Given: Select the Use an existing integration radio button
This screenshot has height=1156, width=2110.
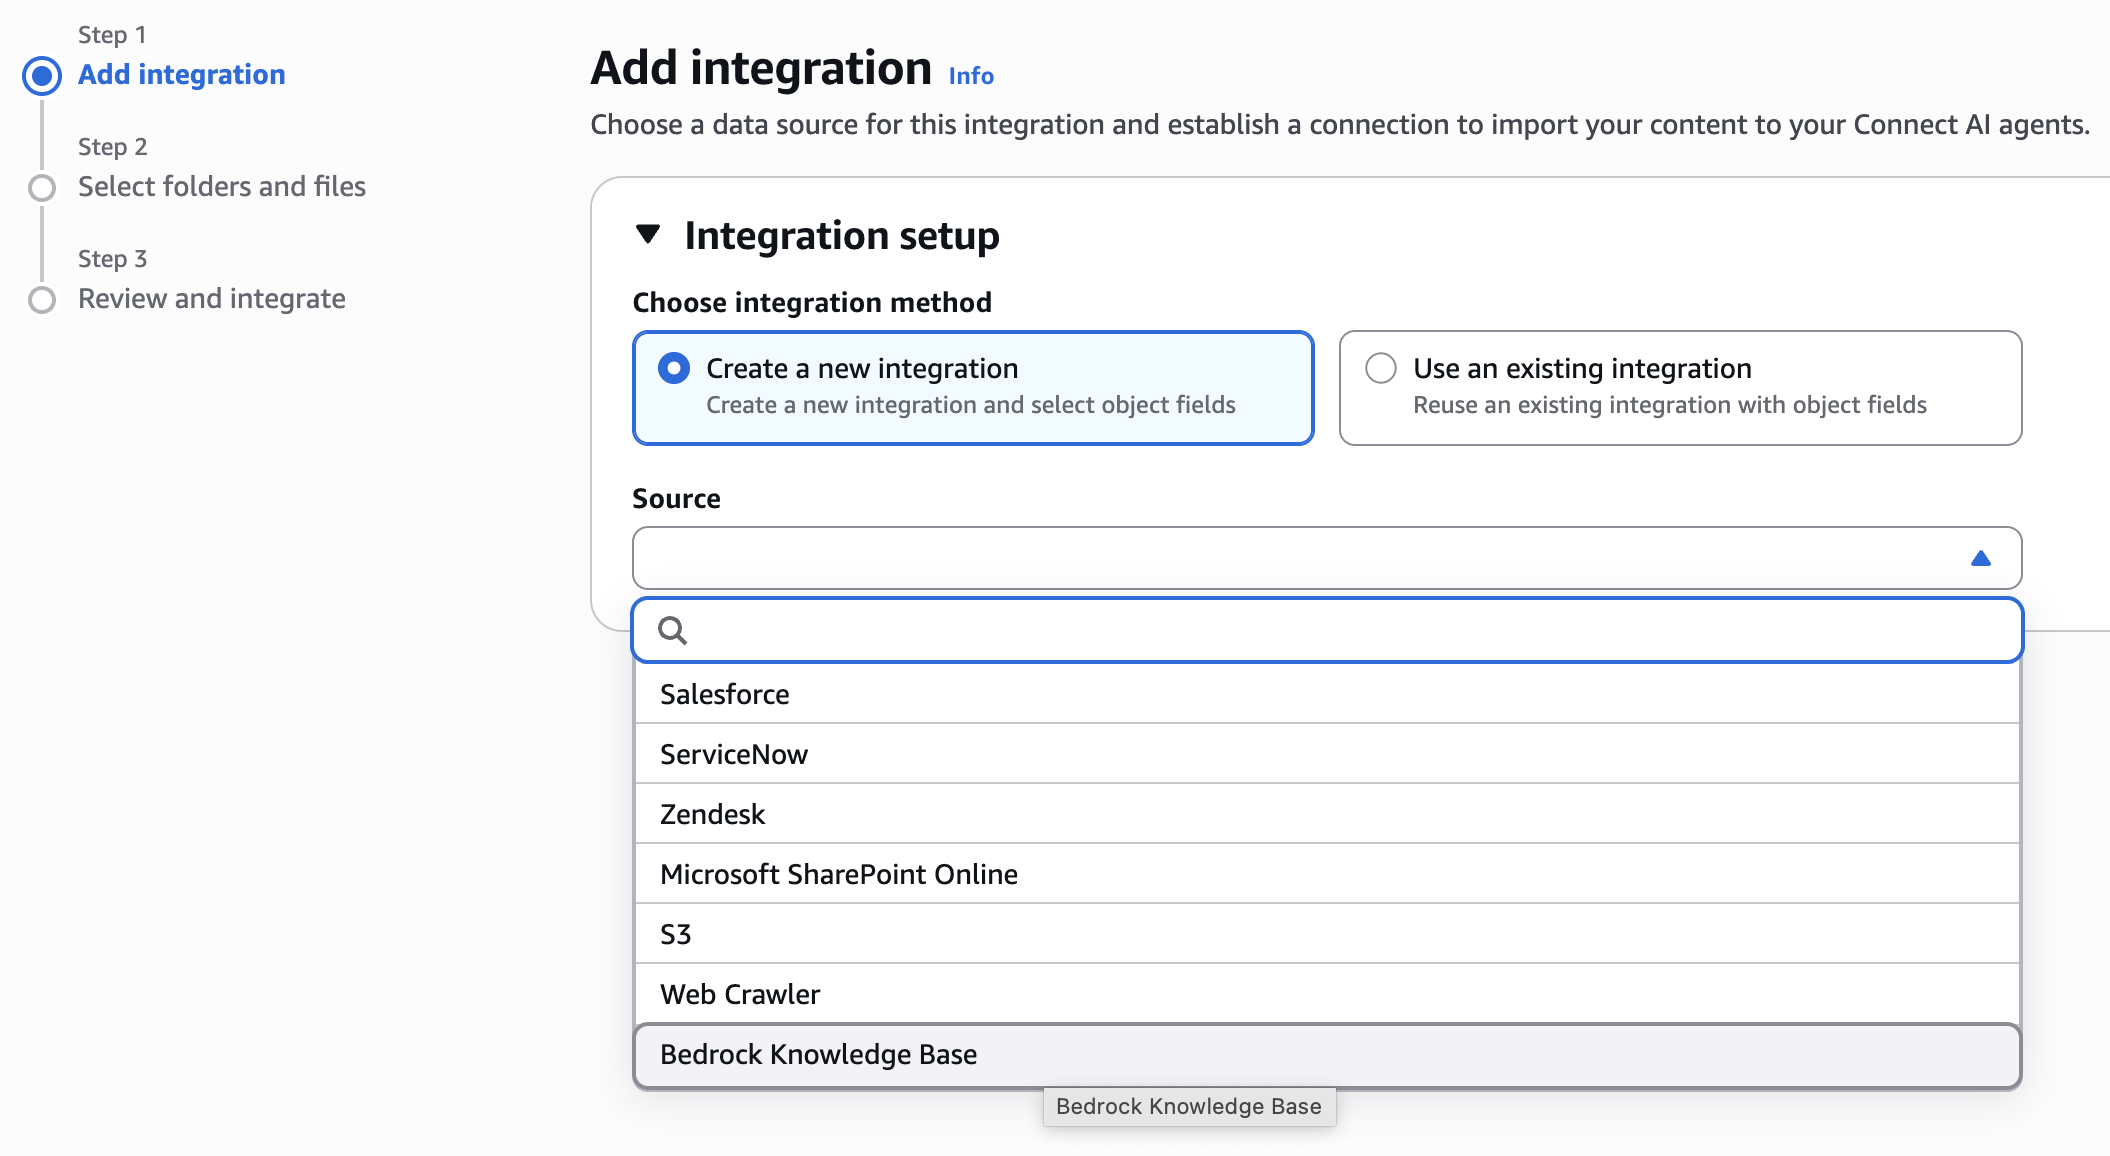Looking at the screenshot, I should point(1382,368).
